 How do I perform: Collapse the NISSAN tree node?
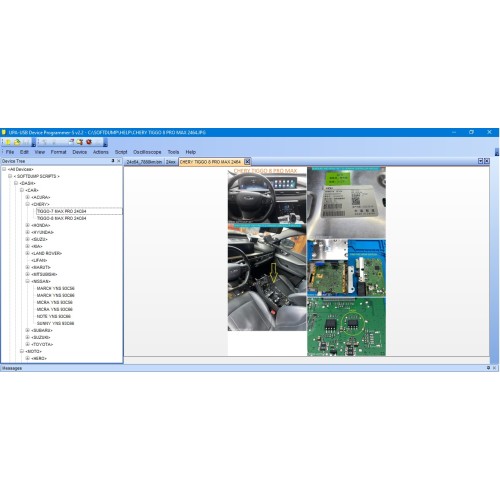click(x=28, y=281)
